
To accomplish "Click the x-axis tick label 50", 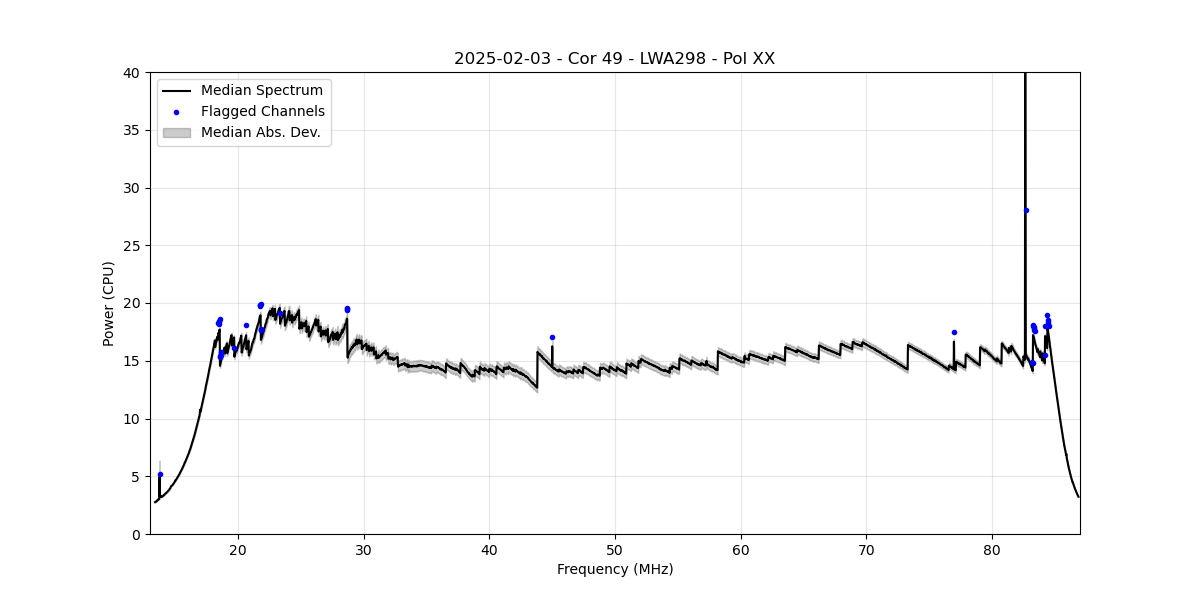I will (x=615, y=550).
